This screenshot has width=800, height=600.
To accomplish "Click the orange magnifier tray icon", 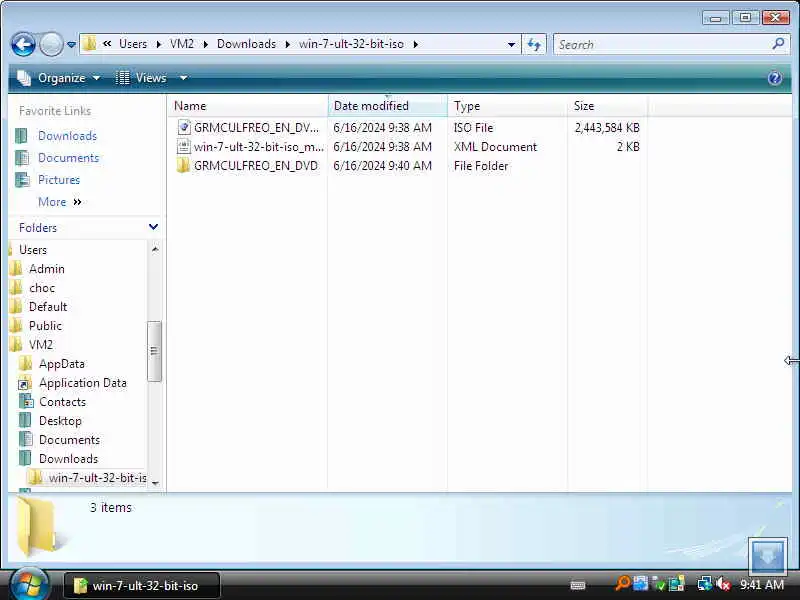I will (x=622, y=583).
